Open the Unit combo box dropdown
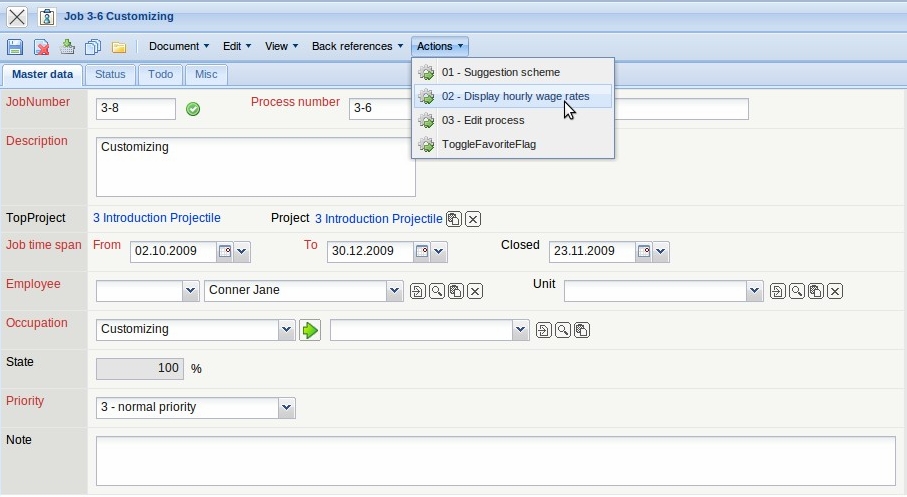This screenshot has height=497, width=907. pos(755,291)
